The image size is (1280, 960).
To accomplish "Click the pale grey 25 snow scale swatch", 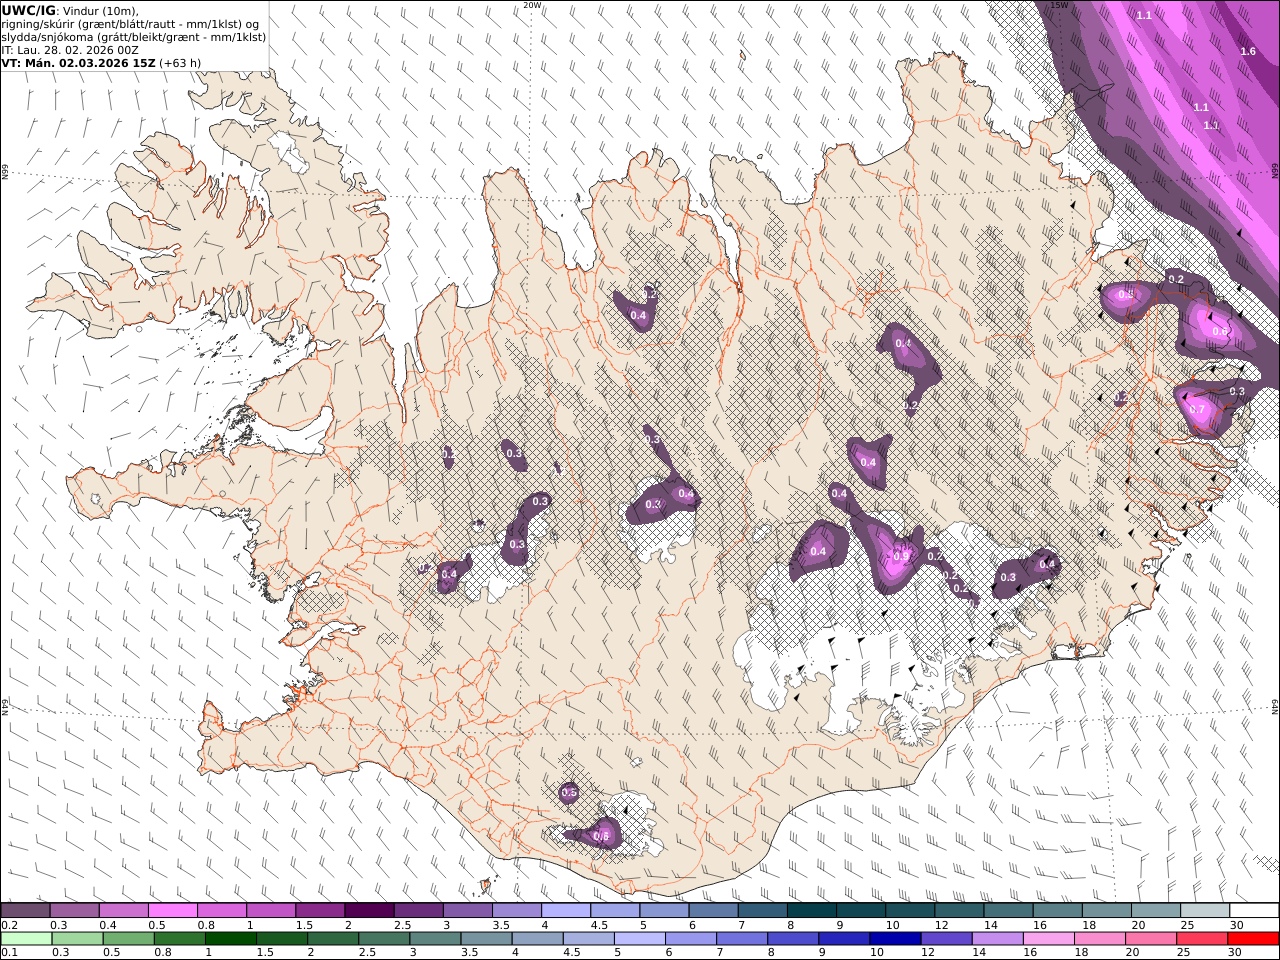I will (x=1204, y=911).
